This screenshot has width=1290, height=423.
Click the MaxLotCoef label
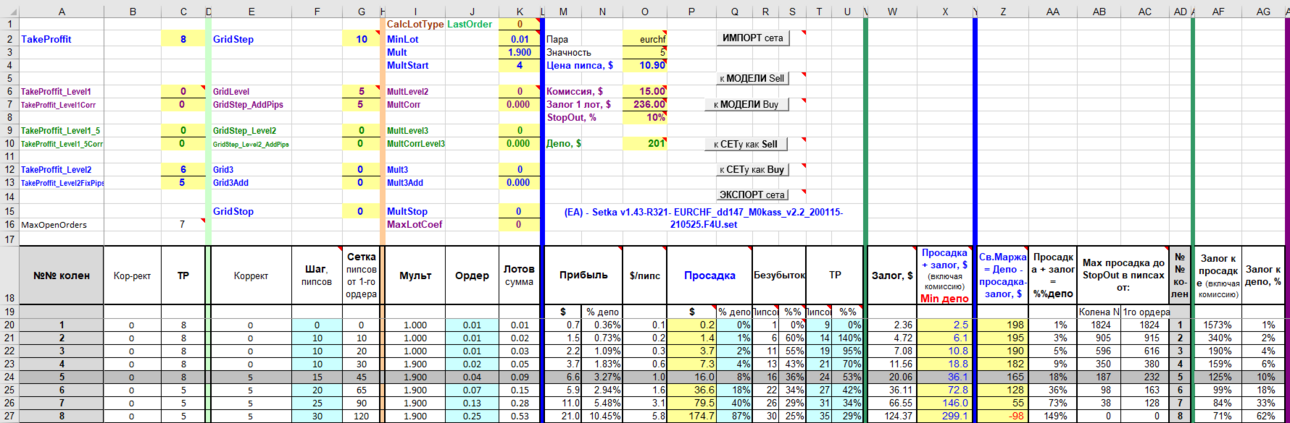point(415,225)
